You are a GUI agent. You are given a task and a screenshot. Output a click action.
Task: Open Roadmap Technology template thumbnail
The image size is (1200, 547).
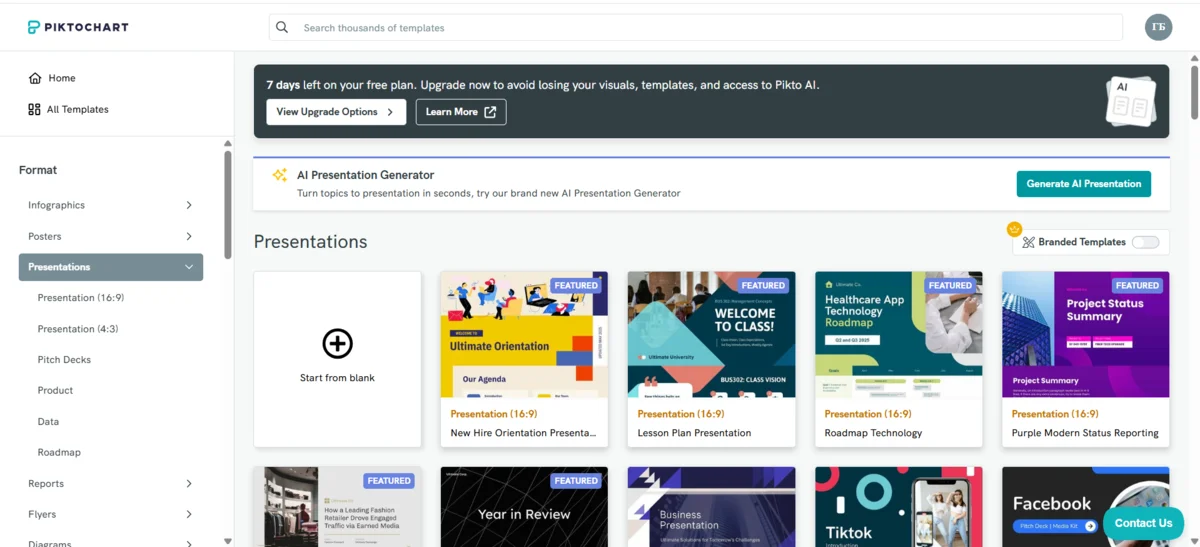[x=898, y=335]
